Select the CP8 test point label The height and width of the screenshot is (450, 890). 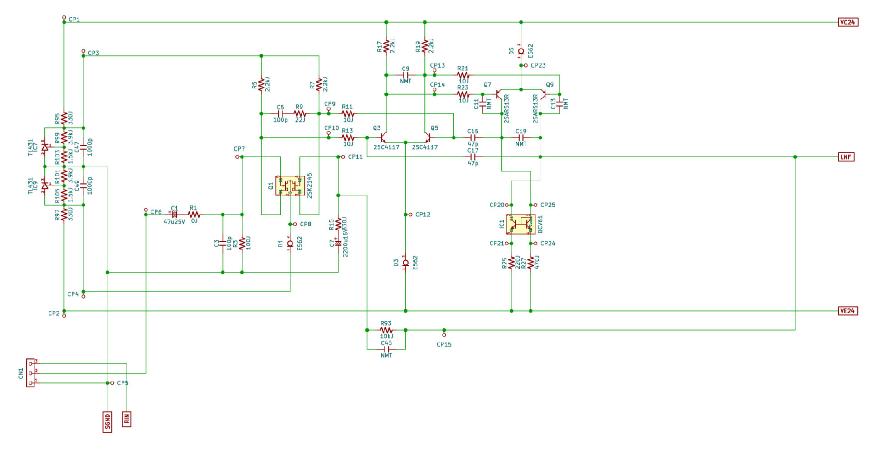pos(305,224)
